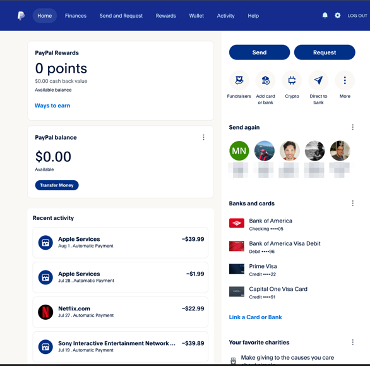Viewport: 370px width, 366px height.
Task: Click Transfer Money button
Action: tap(57, 185)
